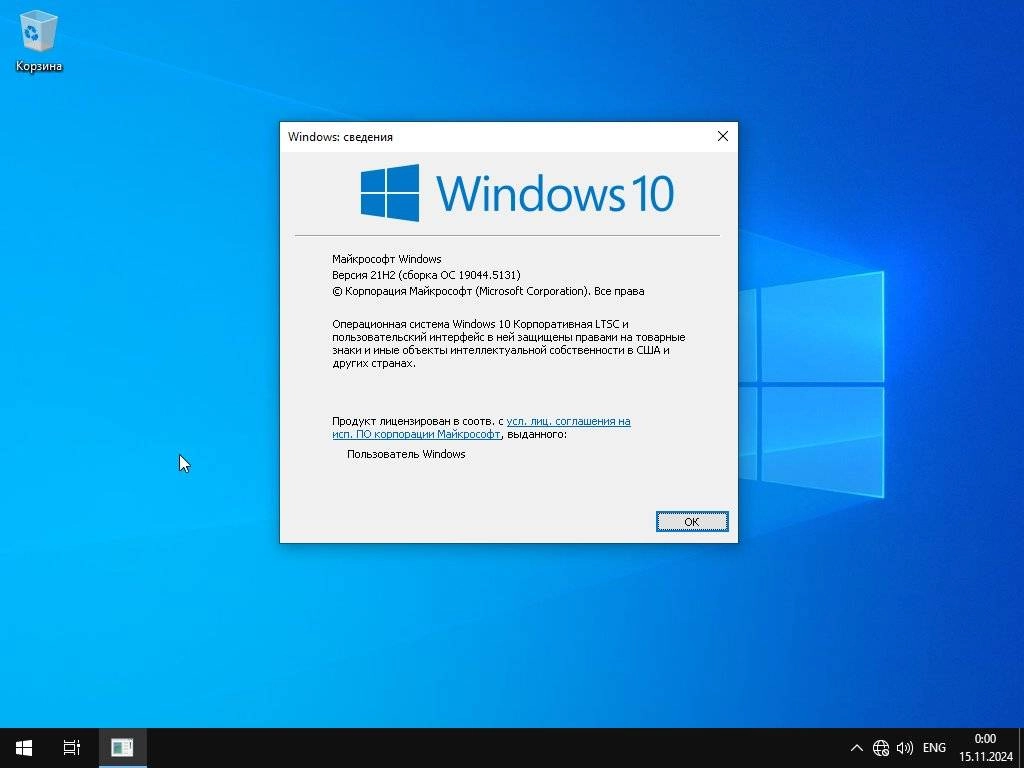Open the Windows Start menu
The width and height of the screenshot is (1024, 768).
[24, 748]
